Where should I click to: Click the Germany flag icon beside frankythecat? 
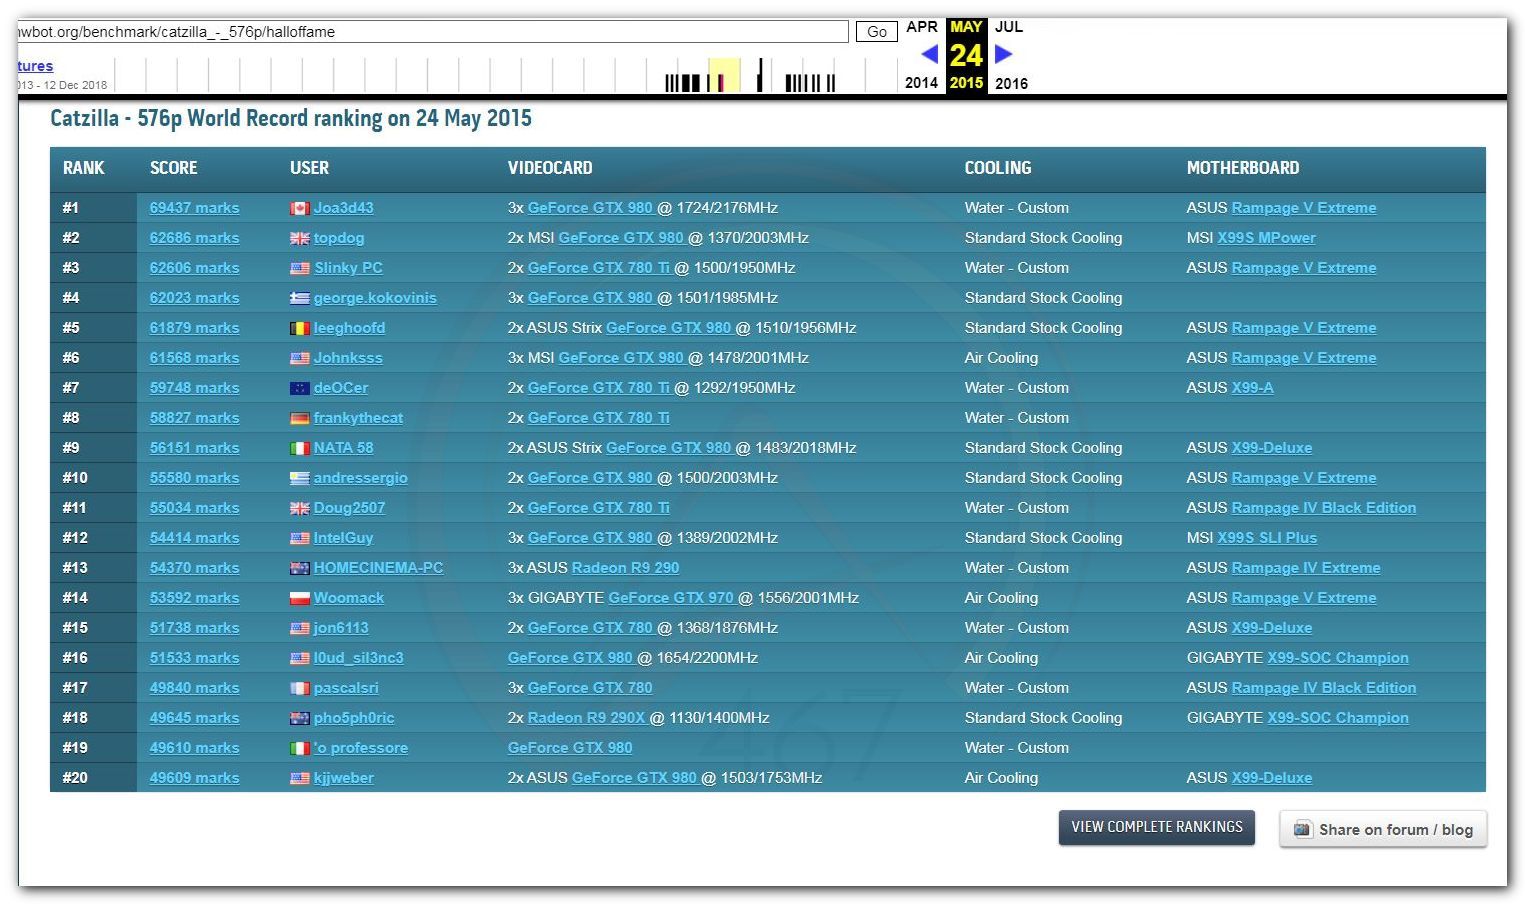pyautogui.click(x=299, y=418)
